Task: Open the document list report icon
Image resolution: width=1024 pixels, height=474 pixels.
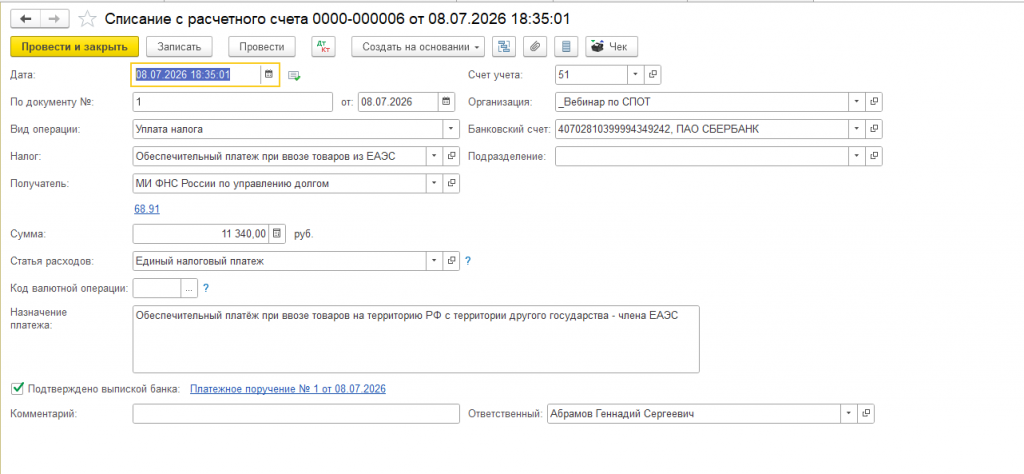Action: pyautogui.click(x=566, y=46)
